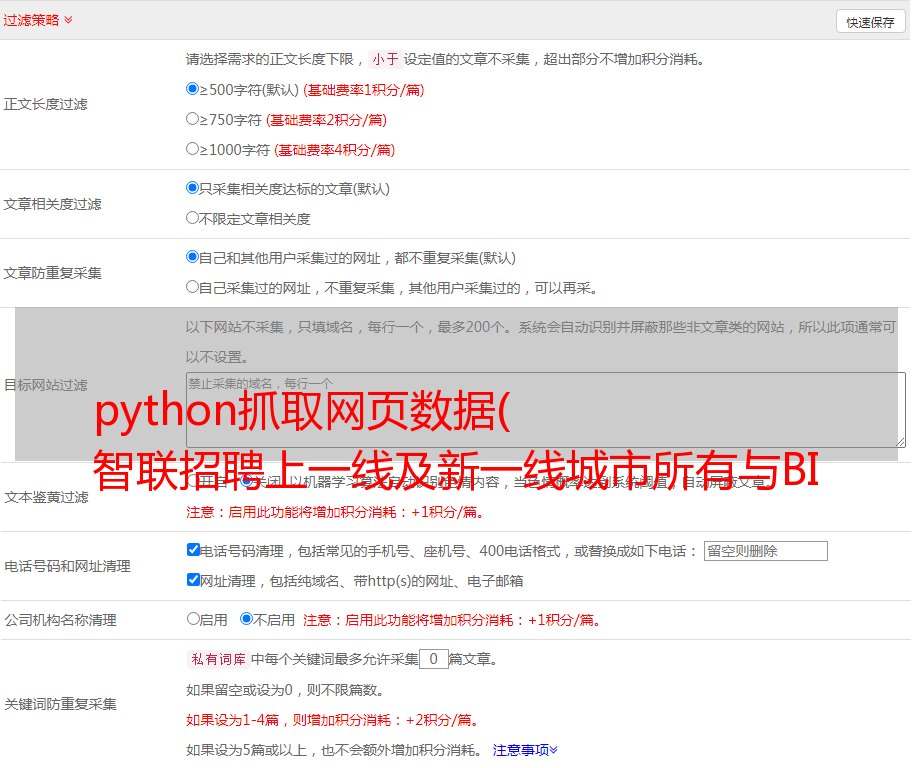Select 不启用 for 公司机构名称清理
912x768 pixels.
point(246,619)
